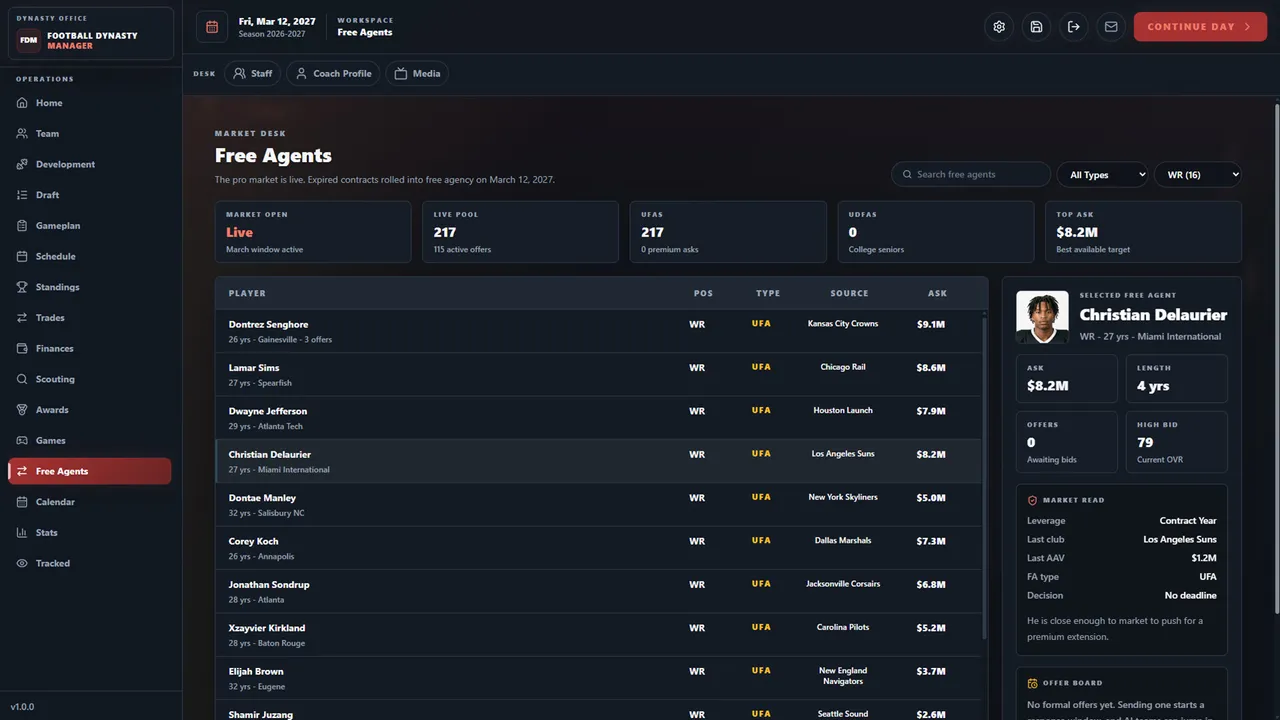Open settings gear icon

click(999, 27)
